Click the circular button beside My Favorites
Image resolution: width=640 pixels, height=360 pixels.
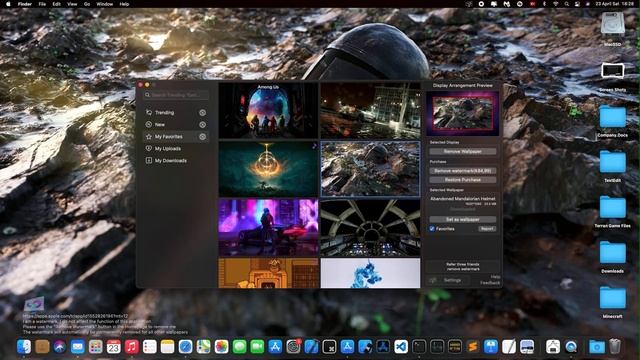coord(202,137)
